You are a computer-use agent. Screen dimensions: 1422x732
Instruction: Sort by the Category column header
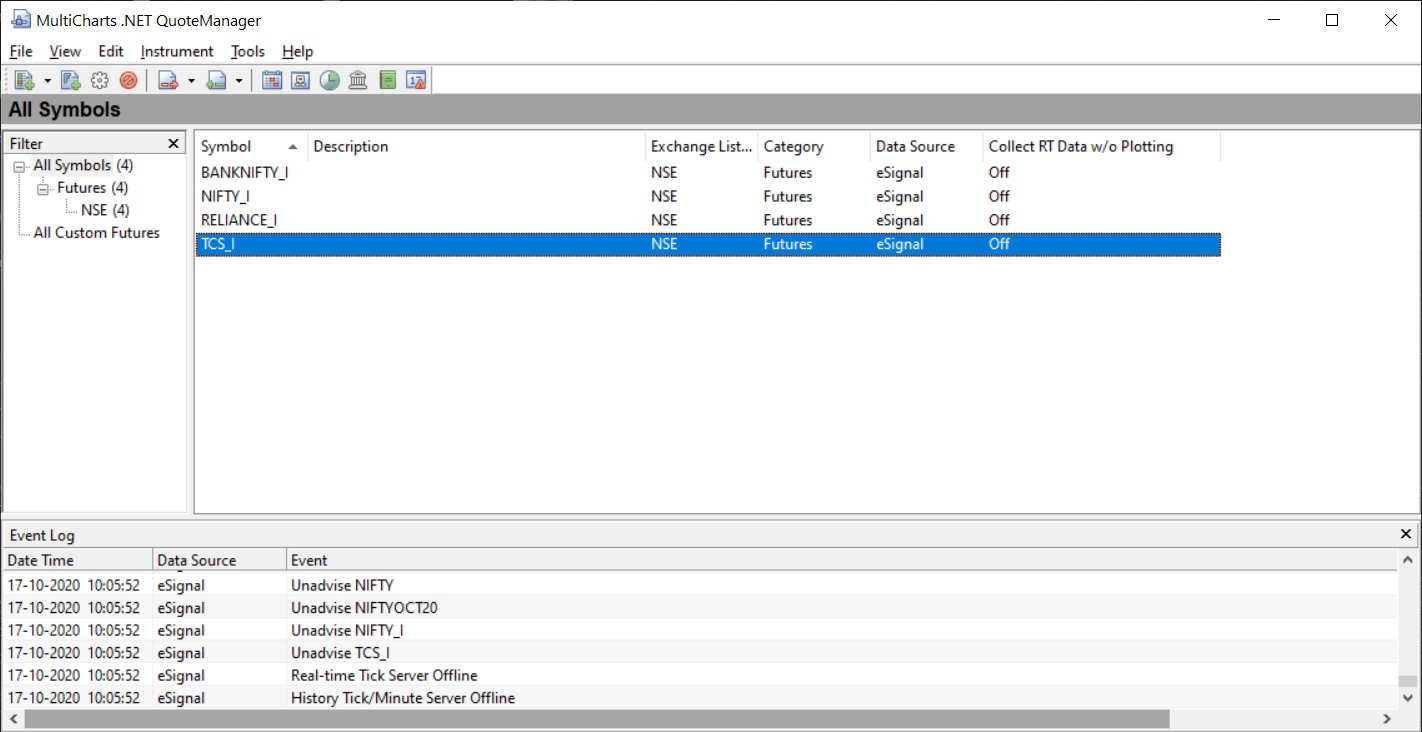click(814, 147)
